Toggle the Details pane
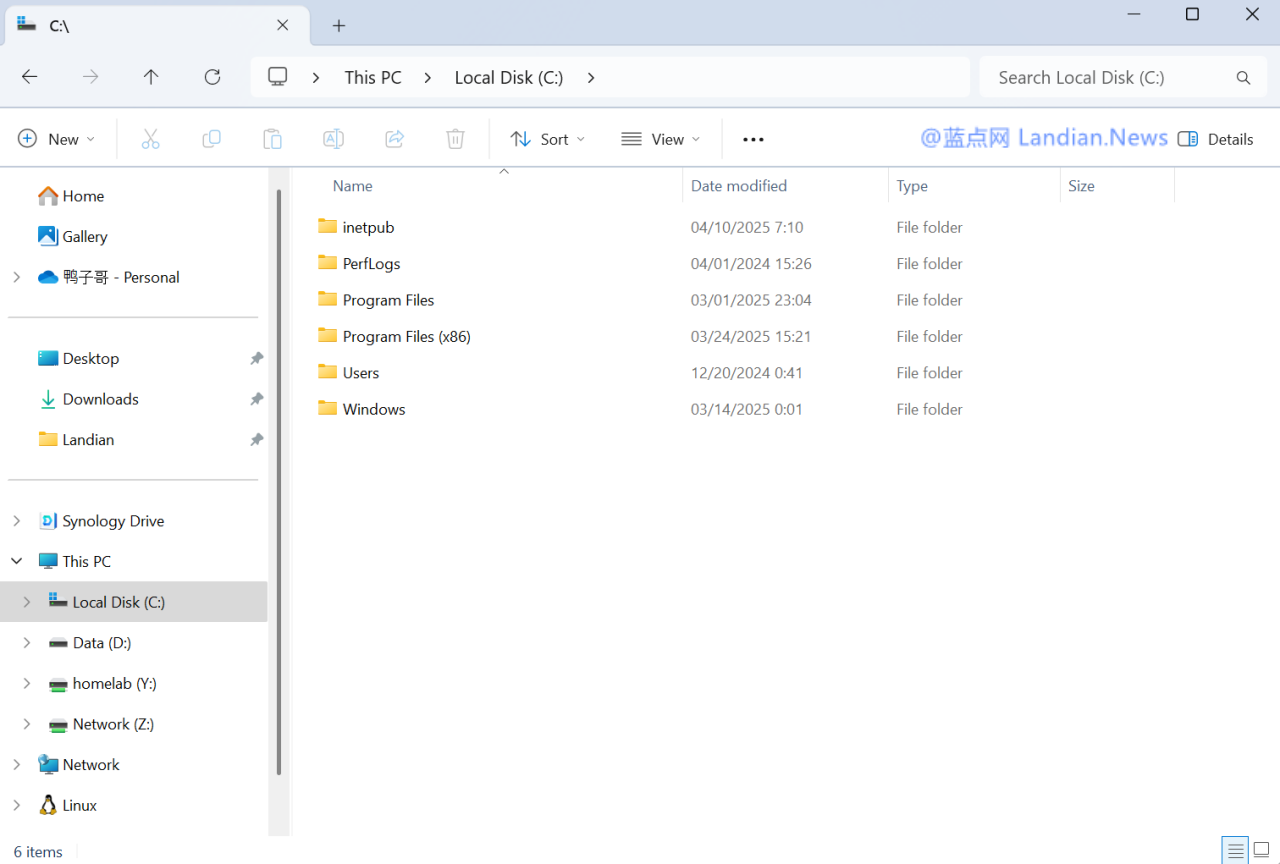1280x864 pixels. [1215, 139]
